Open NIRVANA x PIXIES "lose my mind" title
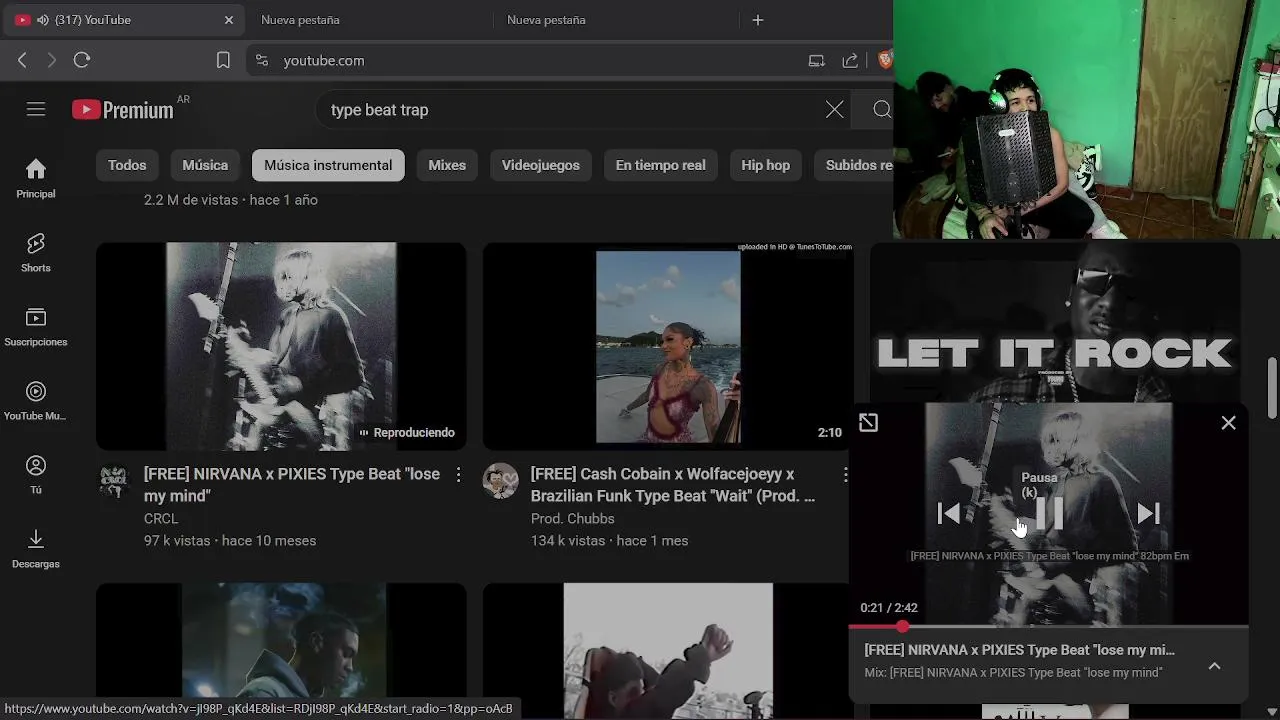 coord(292,485)
